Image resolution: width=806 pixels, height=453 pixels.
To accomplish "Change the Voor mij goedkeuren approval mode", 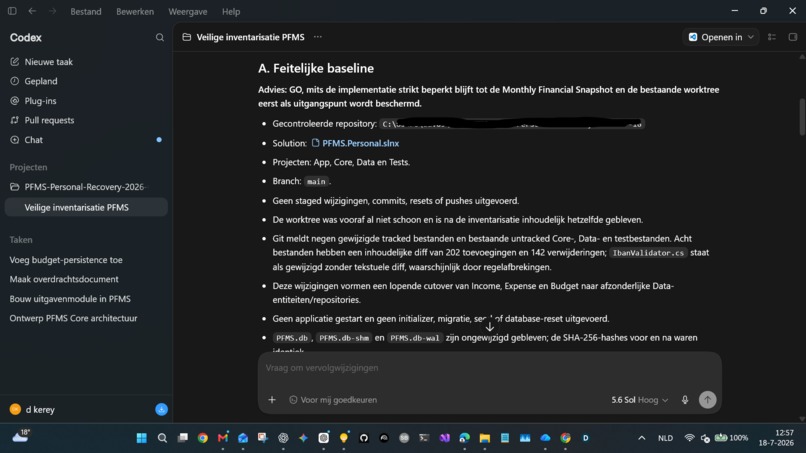I will [x=333, y=400].
